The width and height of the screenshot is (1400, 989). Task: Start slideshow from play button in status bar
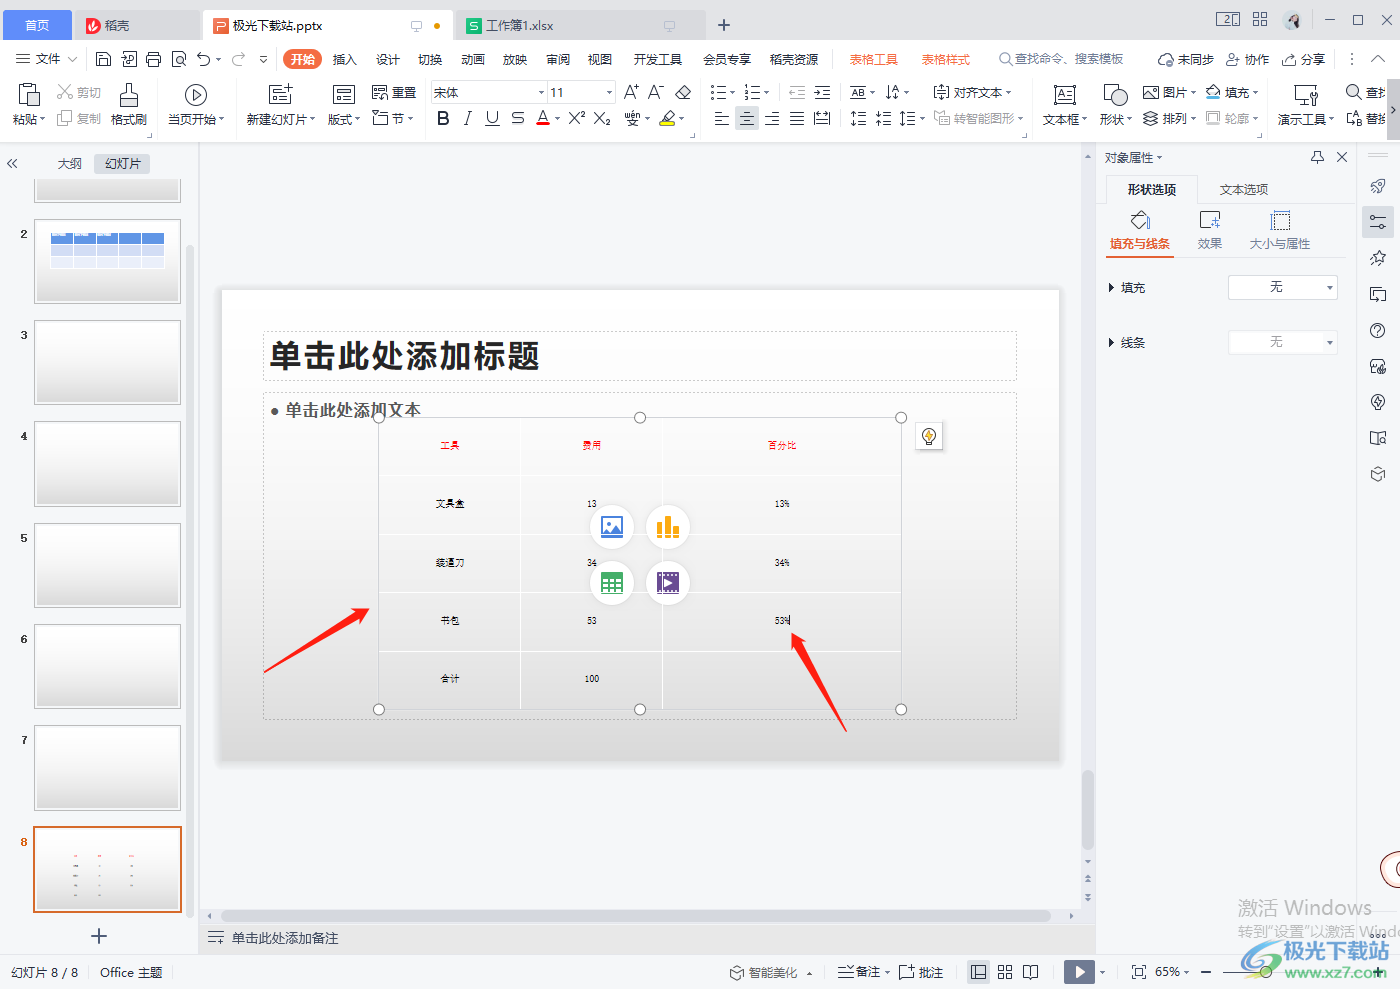[1079, 972]
